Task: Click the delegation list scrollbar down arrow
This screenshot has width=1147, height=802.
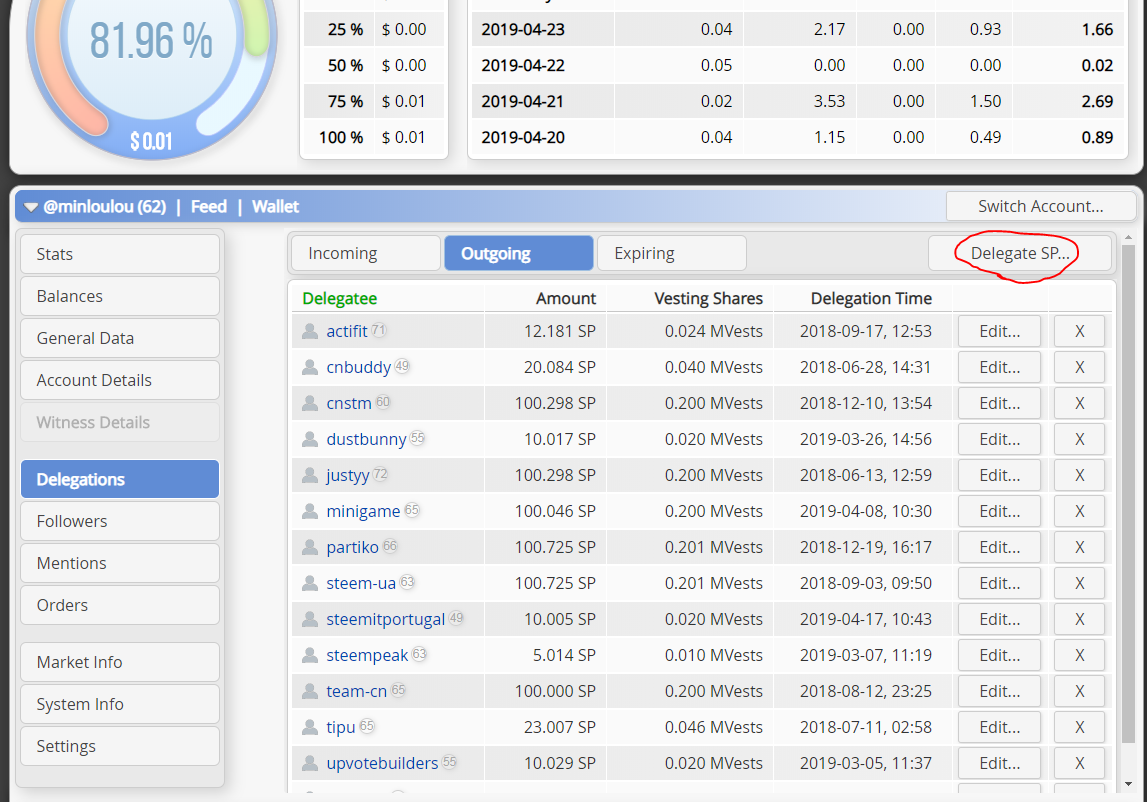Action: [1128, 784]
